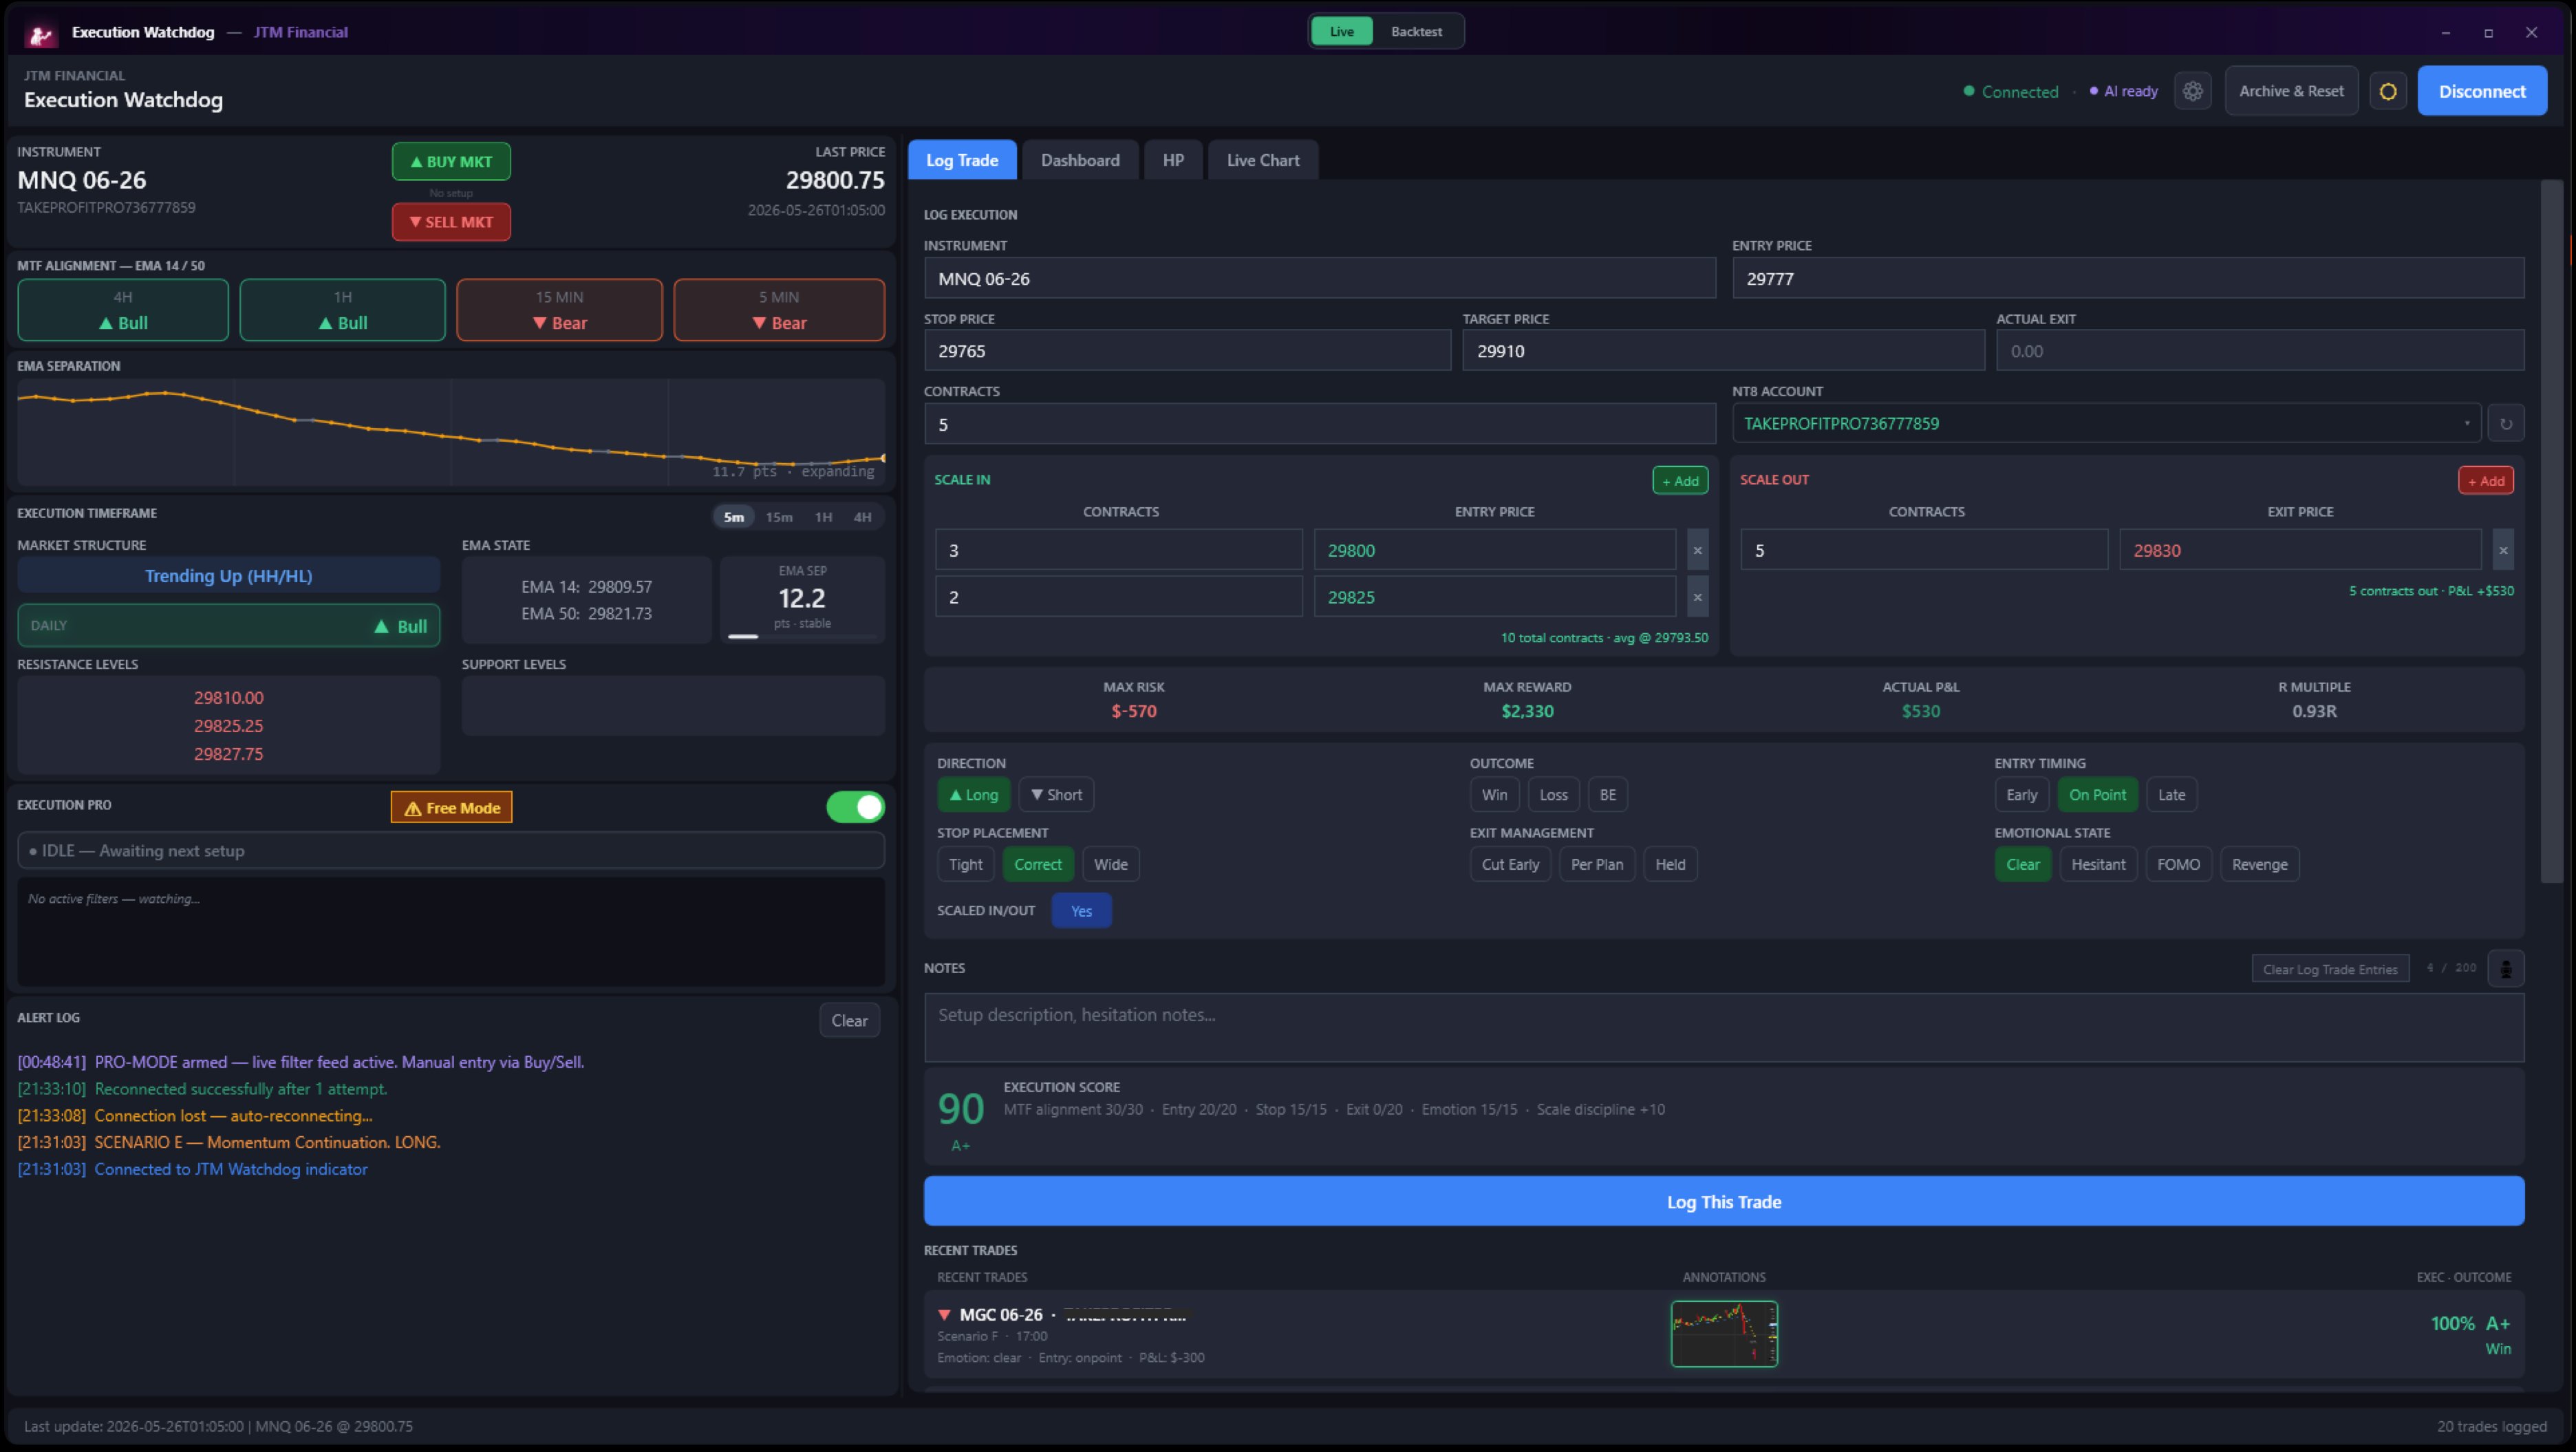Click the yellow circle status icon

tap(2387, 91)
